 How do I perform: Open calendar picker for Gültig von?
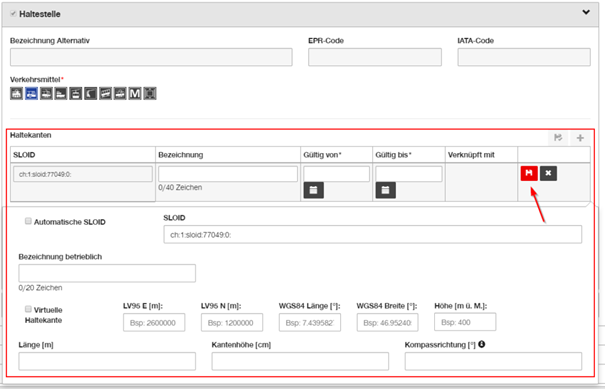click(x=313, y=190)
